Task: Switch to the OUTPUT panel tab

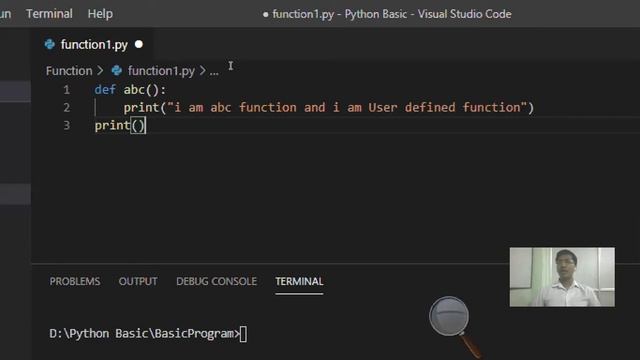Action: pyautogui.click(x=138, y=281)
